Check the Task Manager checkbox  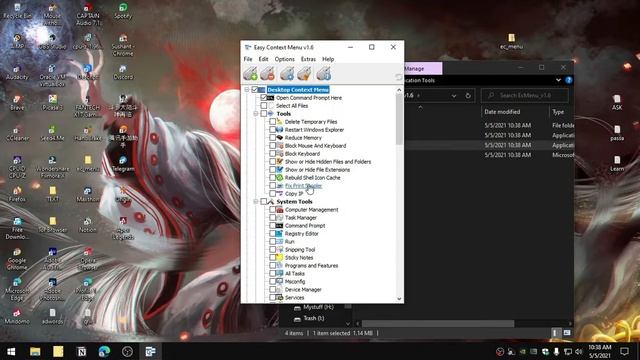click(x=272, y=218)
